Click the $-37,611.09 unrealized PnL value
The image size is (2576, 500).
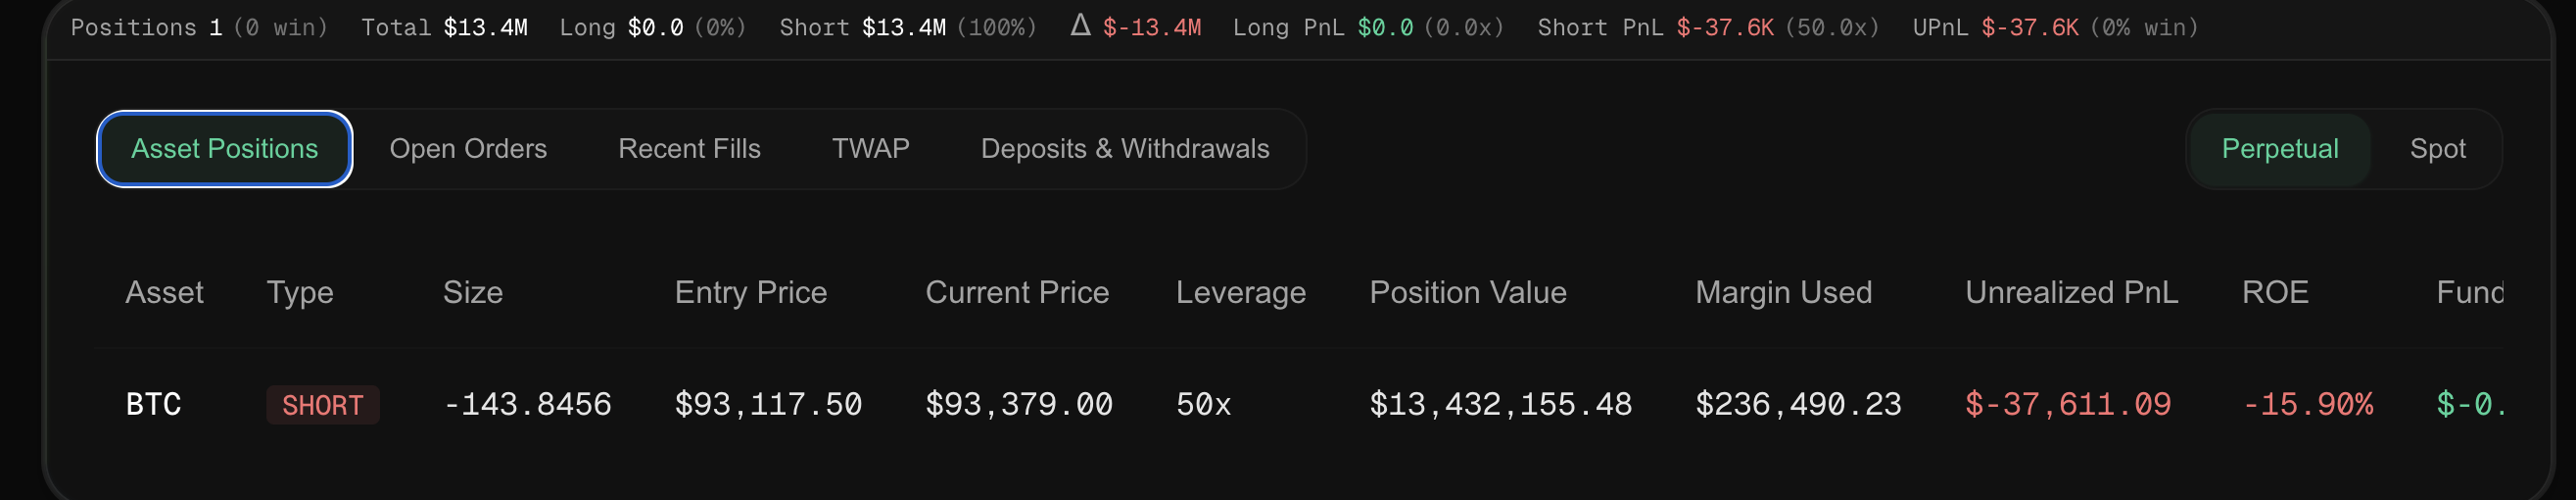(x=2067, y=404)
